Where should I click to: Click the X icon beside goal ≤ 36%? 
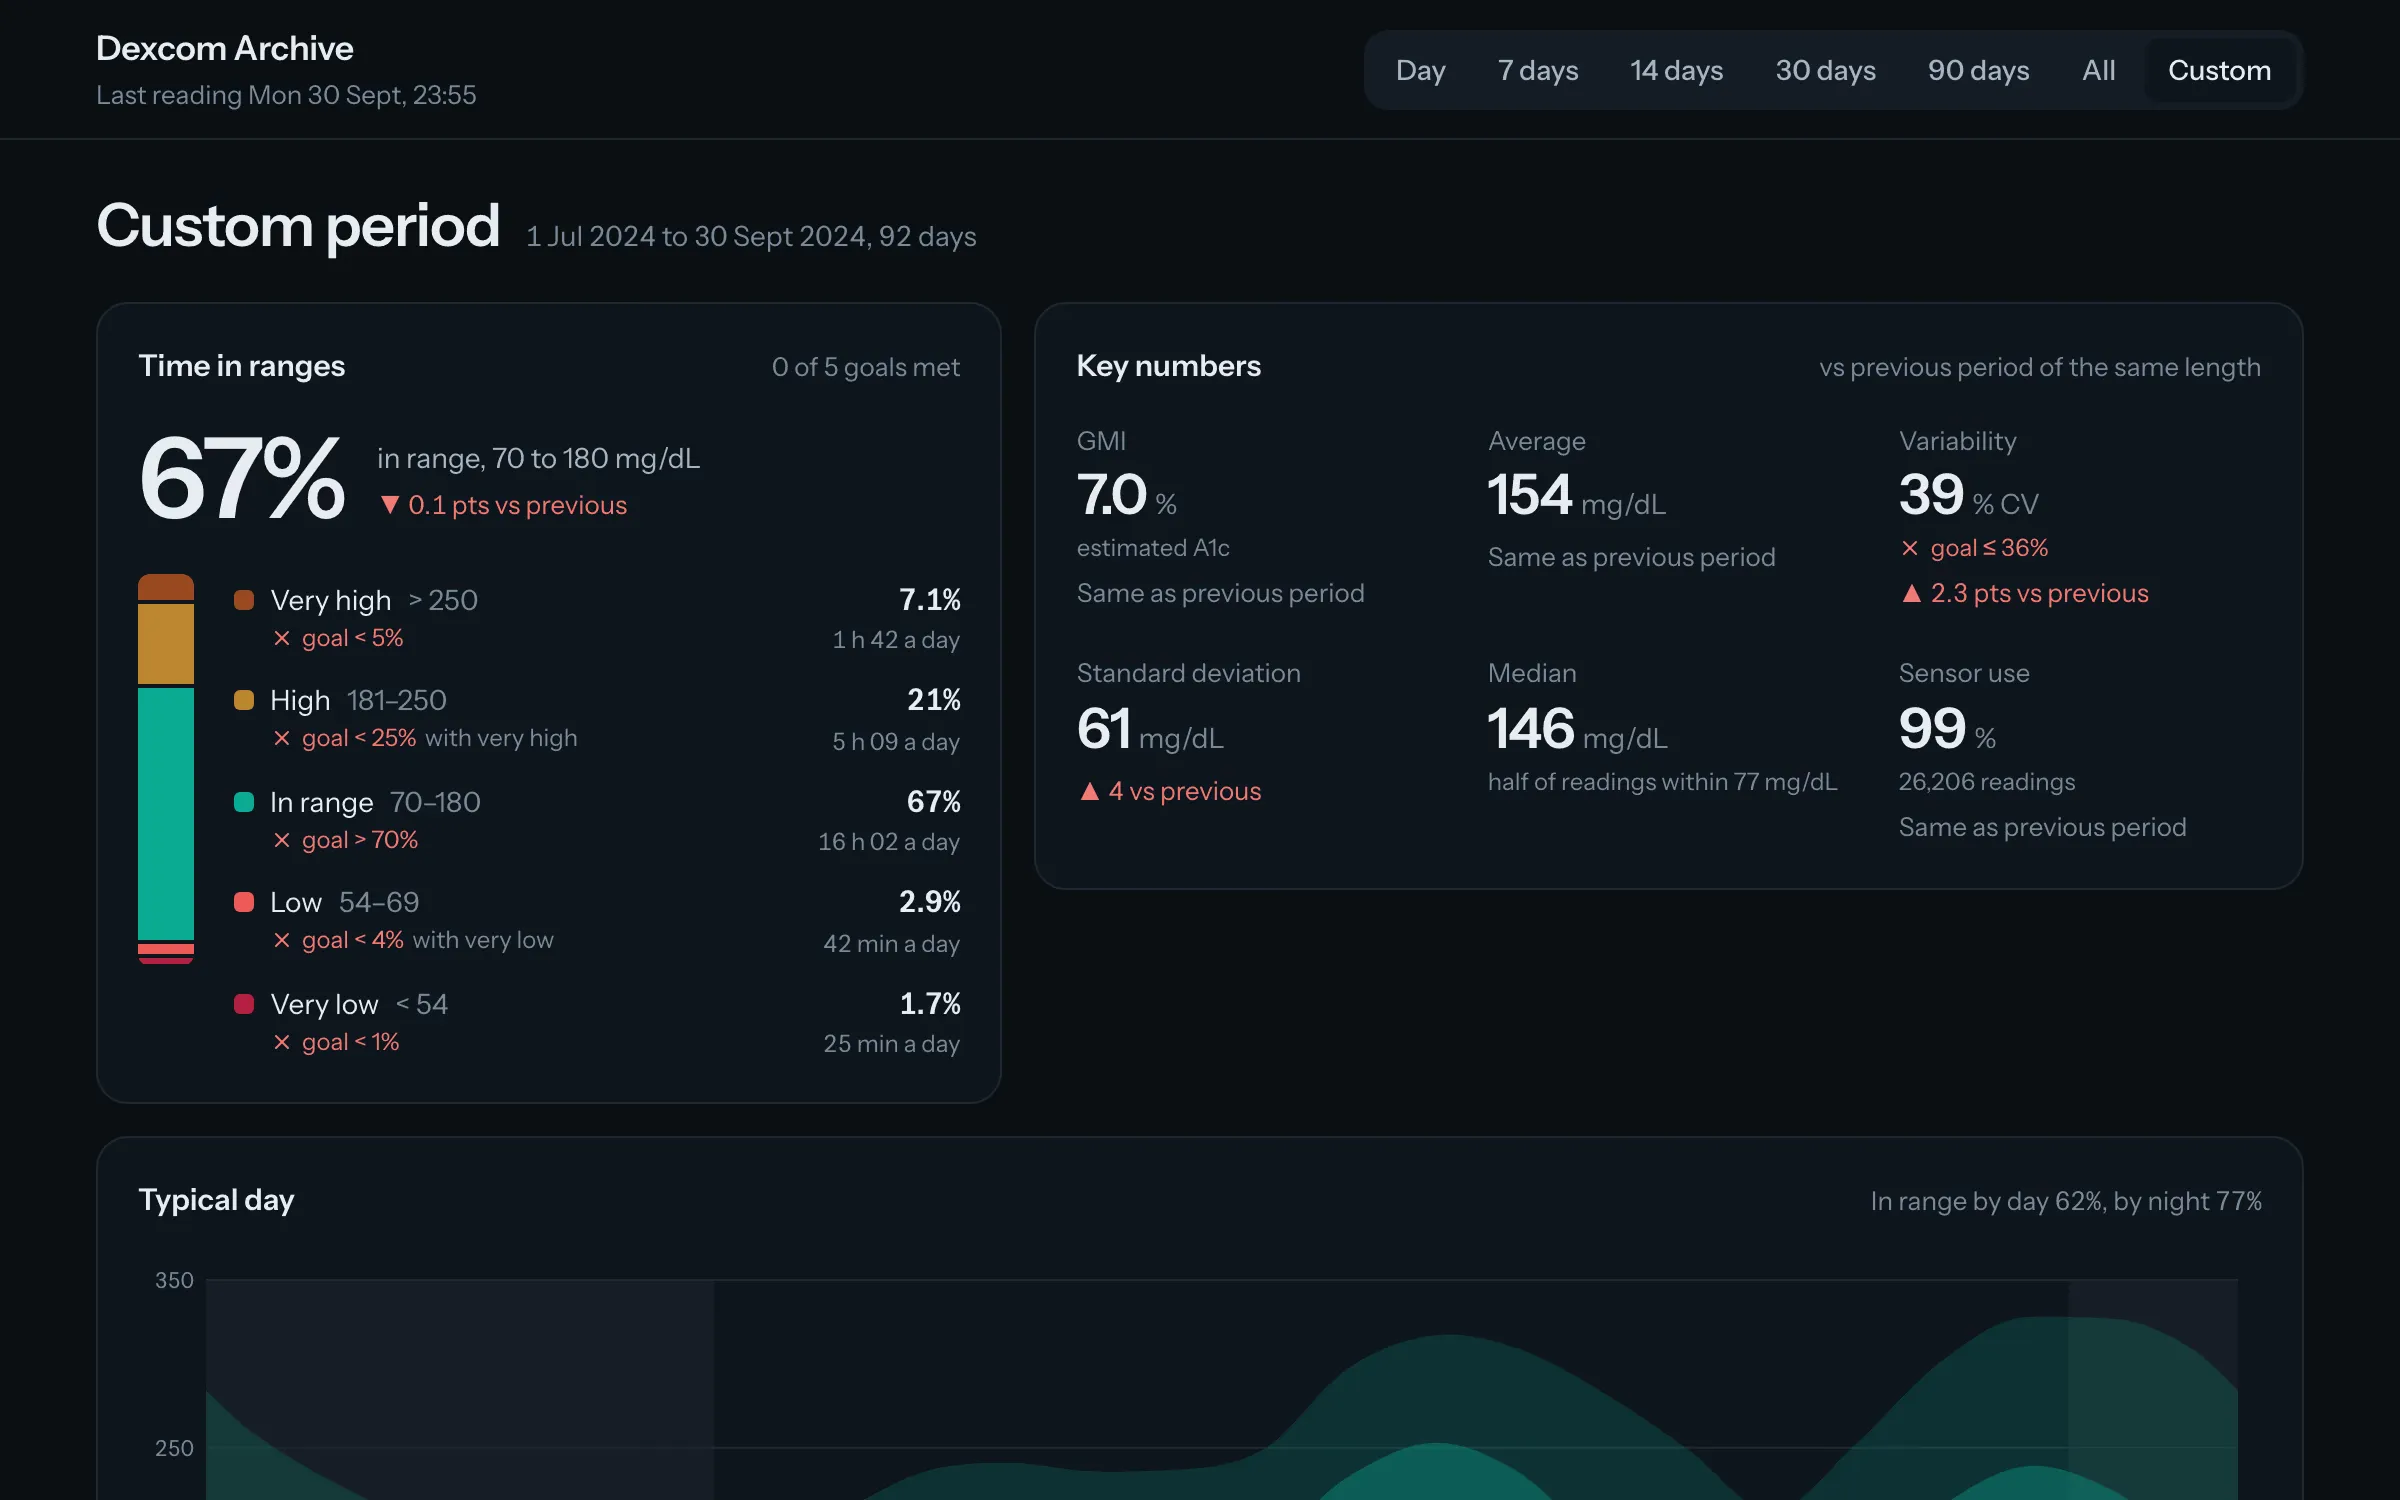pyautogui.click(x=1910, y=548)
